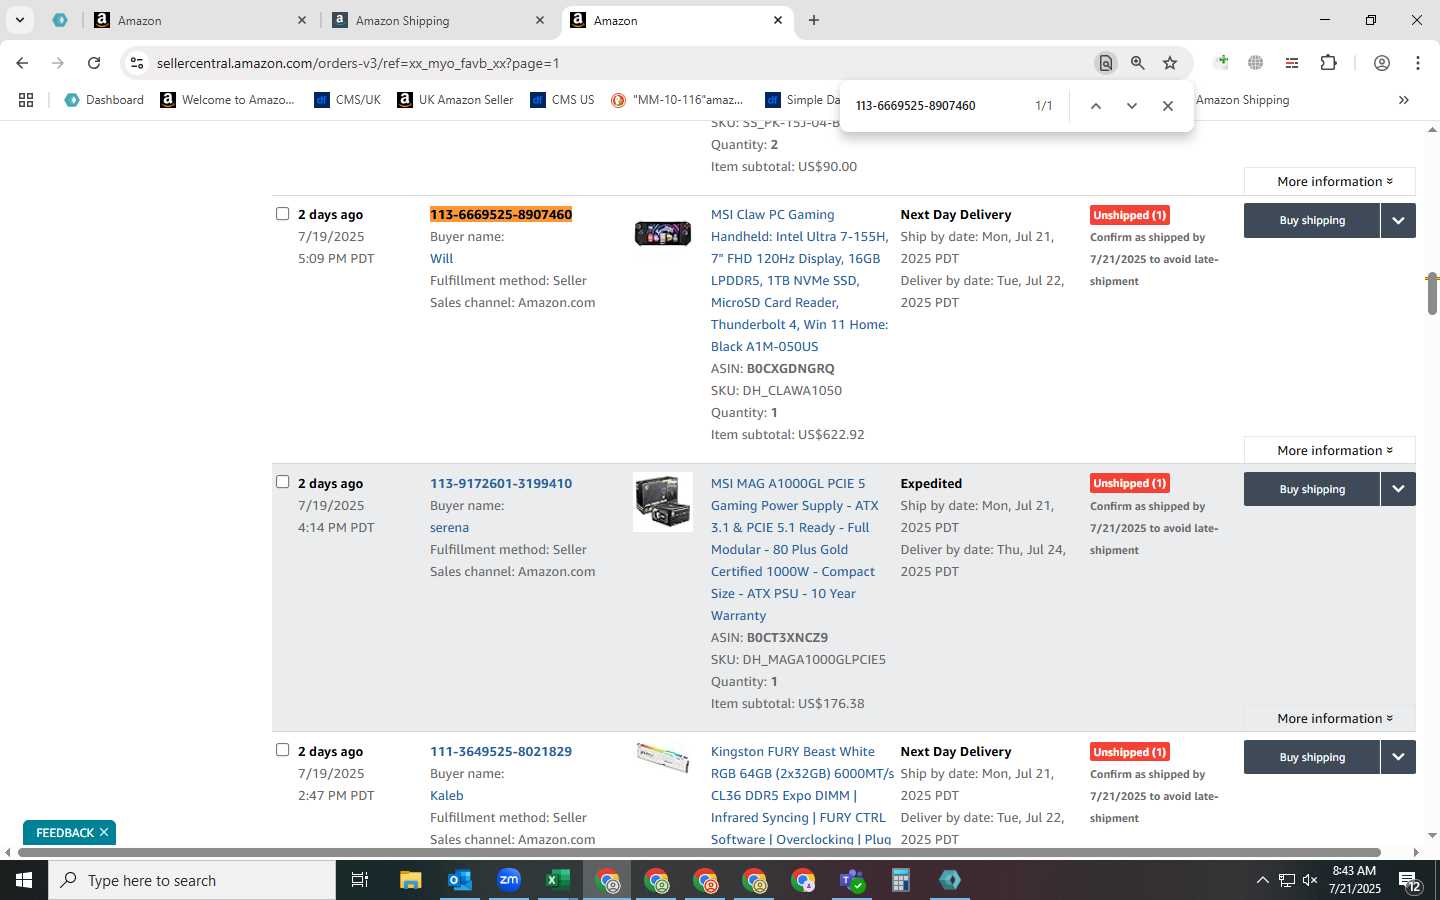Screen dimensions: 1440x900
Task: Open Microsoft Teams from the taskbar
Action: 852,880
